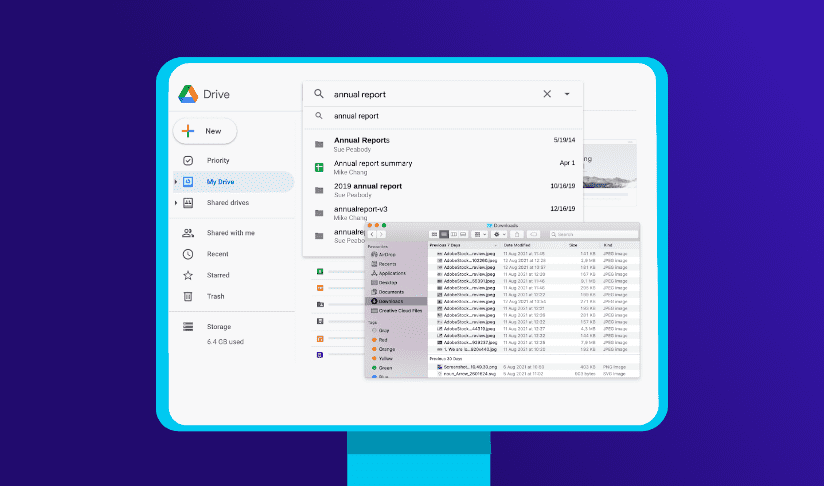Expand the Shared drives arrow
824x486 pixels.
[177, 203]
